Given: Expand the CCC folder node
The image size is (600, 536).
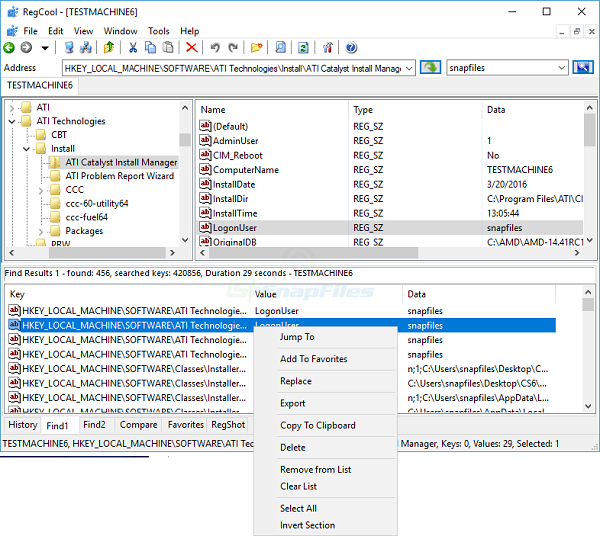Looking at the screenshot, I should (x=41, y=190).
